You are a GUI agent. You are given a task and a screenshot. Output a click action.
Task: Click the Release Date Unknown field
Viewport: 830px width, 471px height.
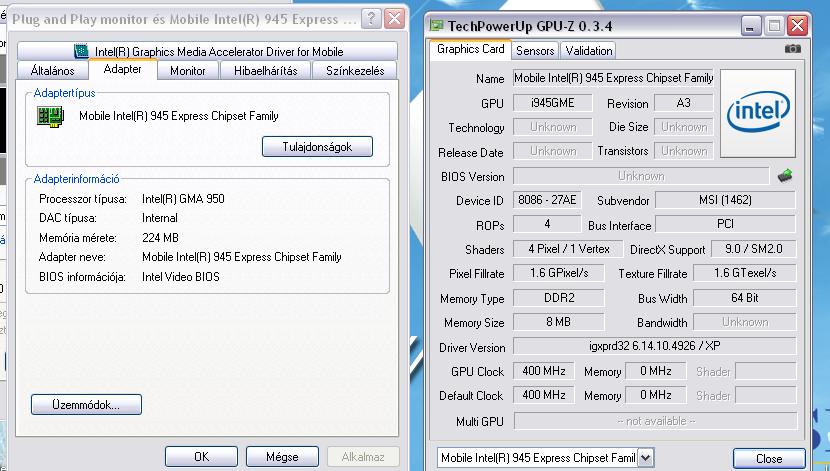[x=553, y=151]
